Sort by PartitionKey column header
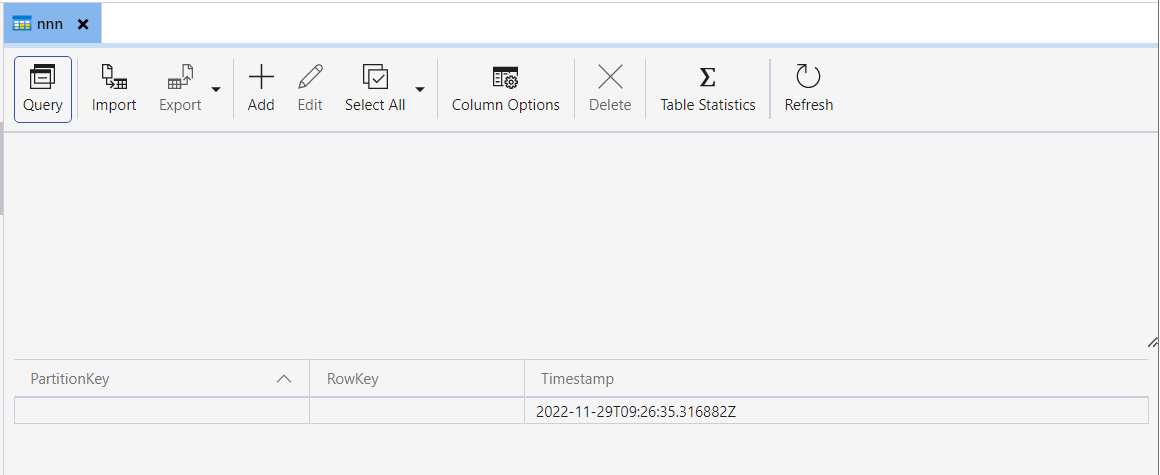 [x=161, y=379]
